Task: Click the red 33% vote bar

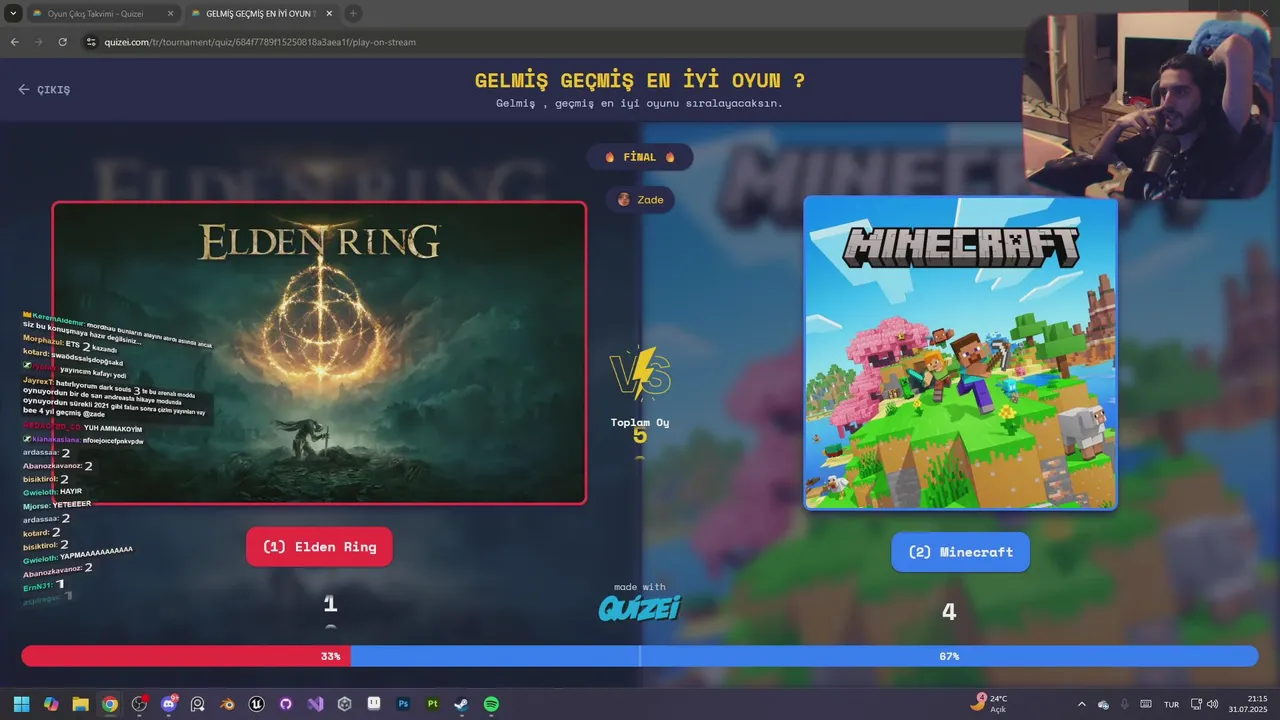Action: 186,656
